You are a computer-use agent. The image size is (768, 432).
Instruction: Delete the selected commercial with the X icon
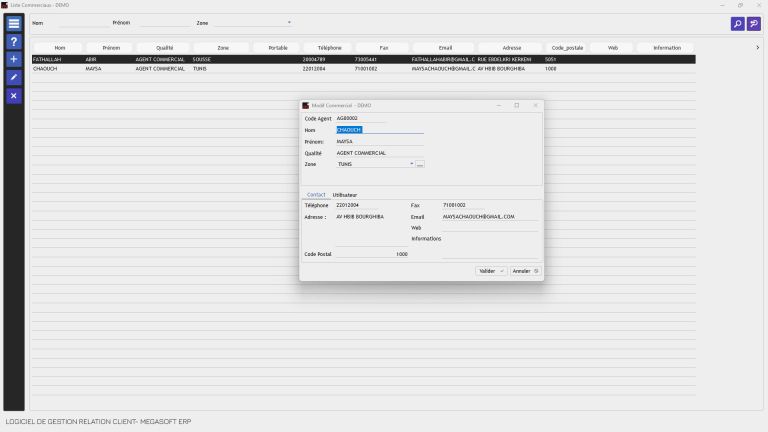[14, 96]
